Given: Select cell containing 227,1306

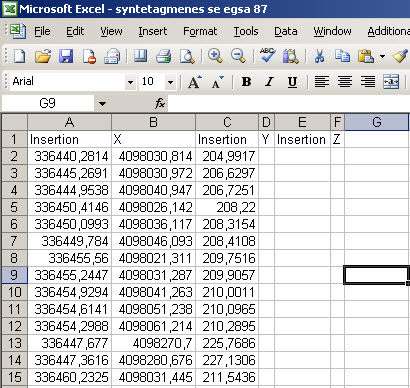Looking at the screenshot, I should click(227, 360).
